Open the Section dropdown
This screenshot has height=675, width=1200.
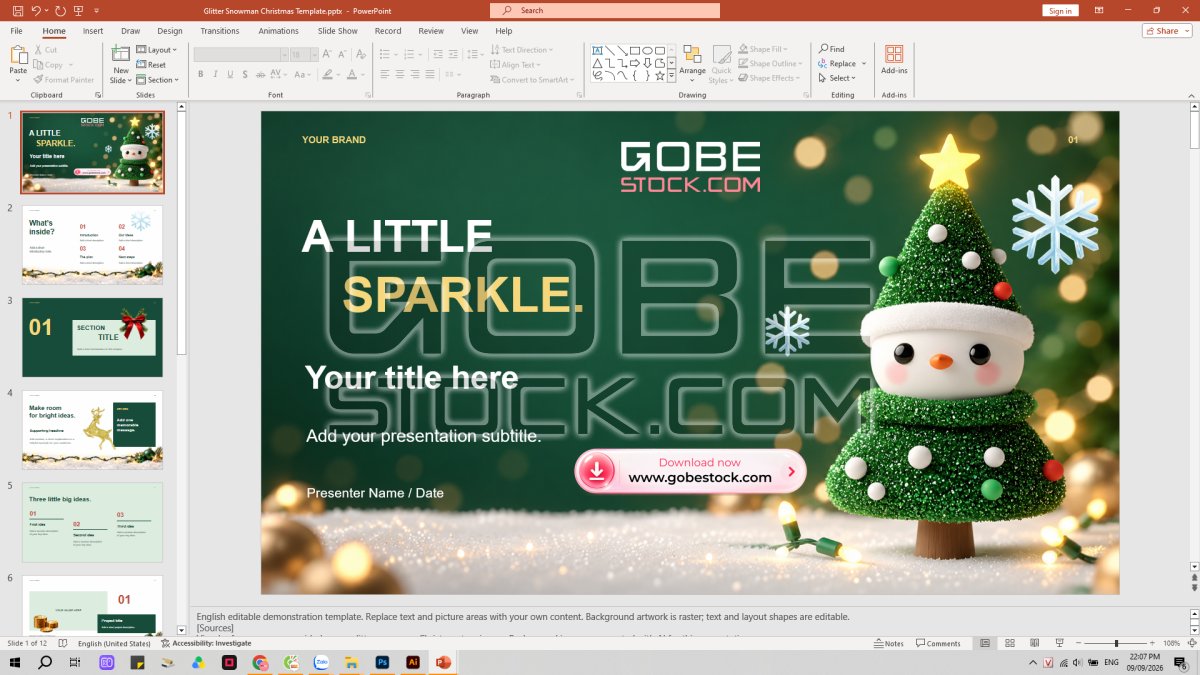pos(157,80)
